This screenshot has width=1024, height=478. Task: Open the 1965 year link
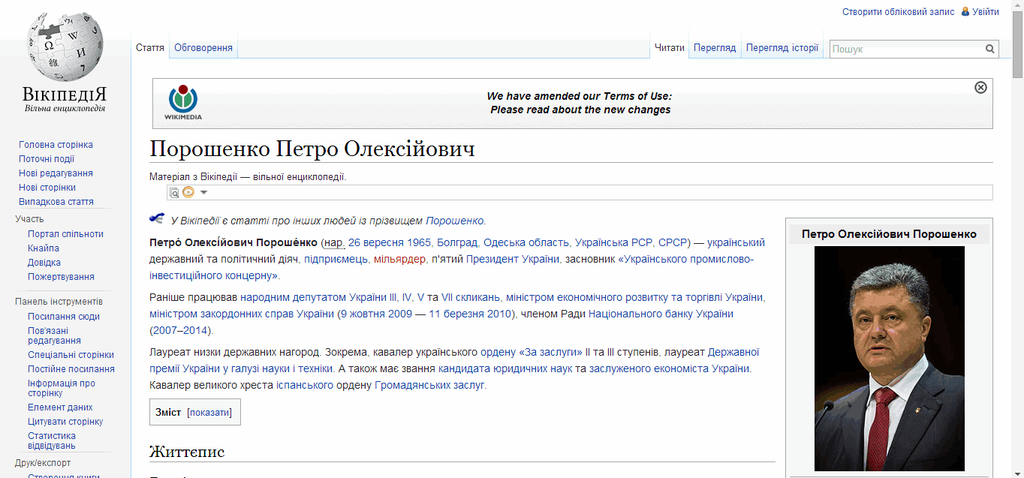421,243
